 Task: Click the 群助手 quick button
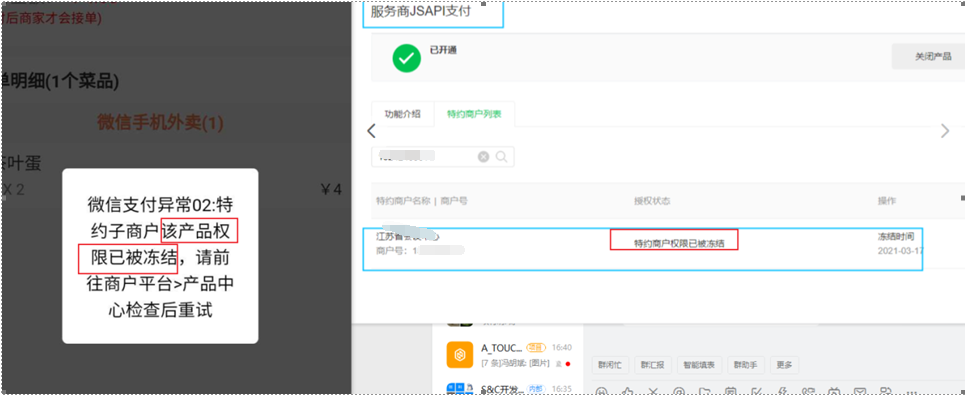pyautogui.click(x=745, y=365)
